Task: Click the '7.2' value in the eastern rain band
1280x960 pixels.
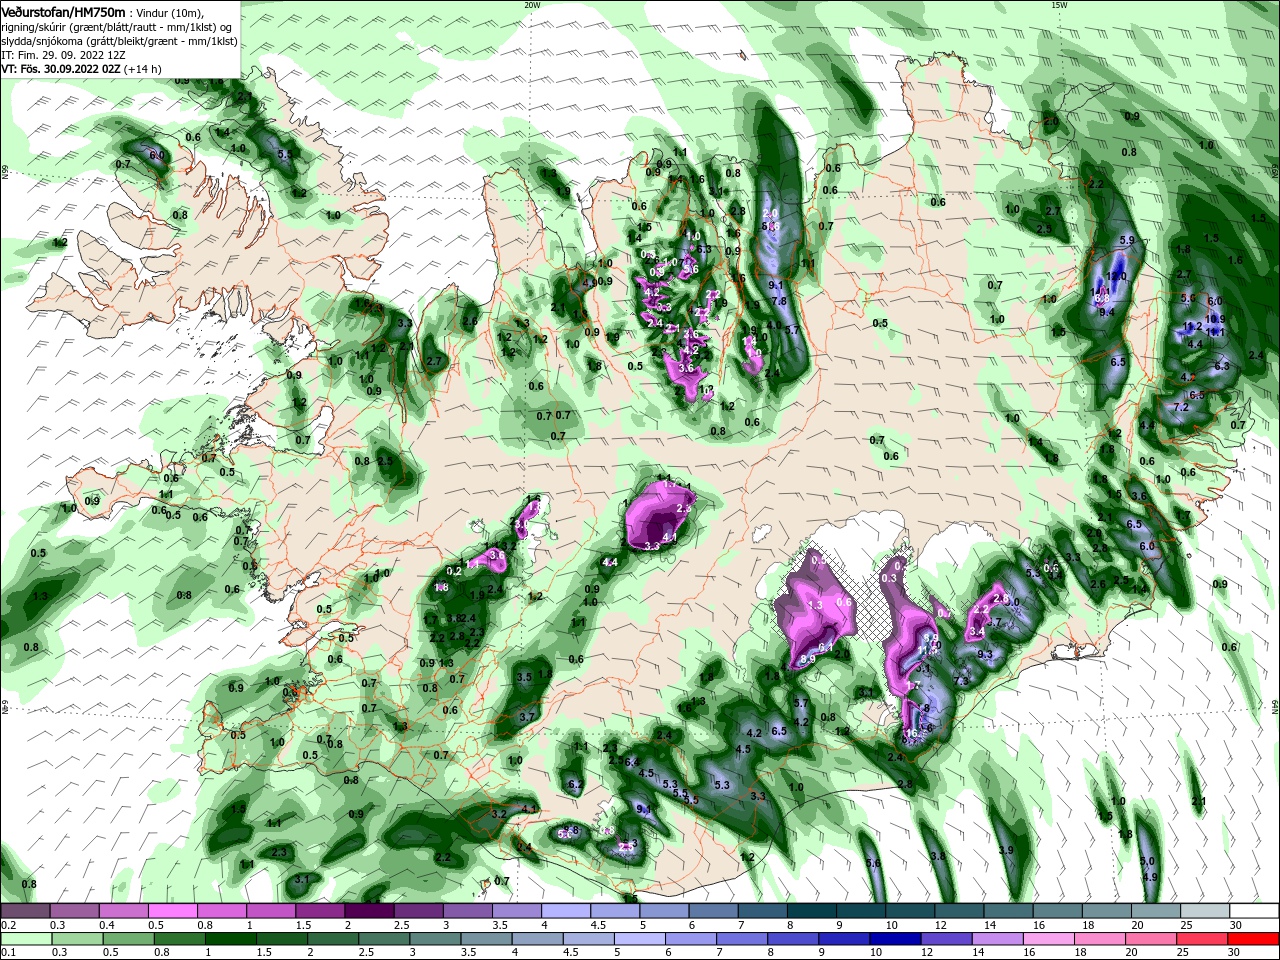Action: click(x=1180, y=407)
